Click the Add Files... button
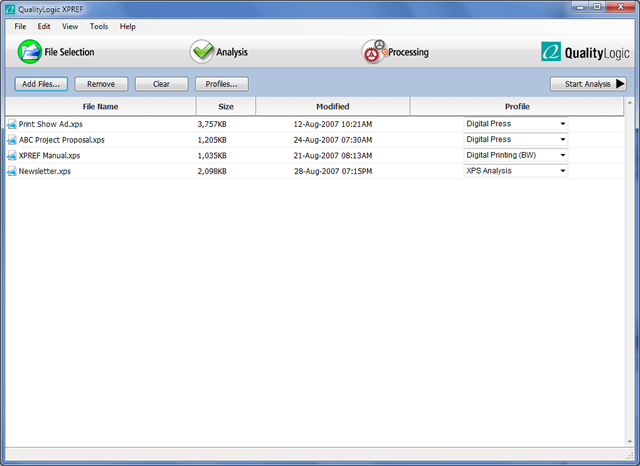The image size is (640, 466). tap(41, 84)
